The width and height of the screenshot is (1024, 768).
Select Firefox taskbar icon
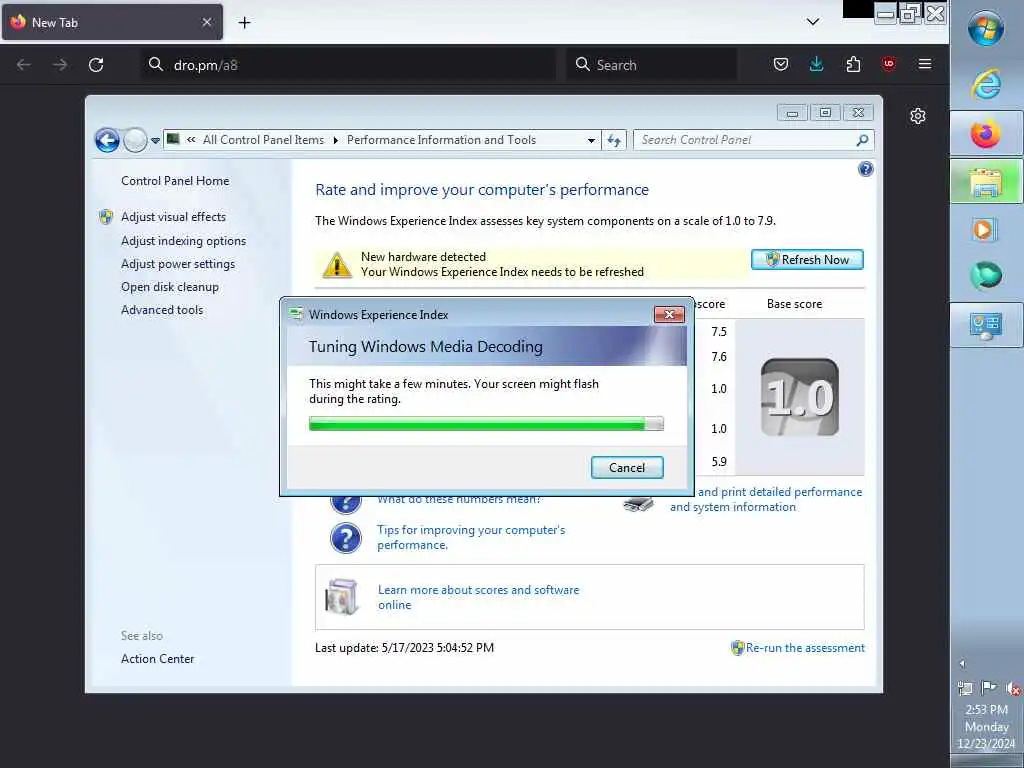(985, 134)
